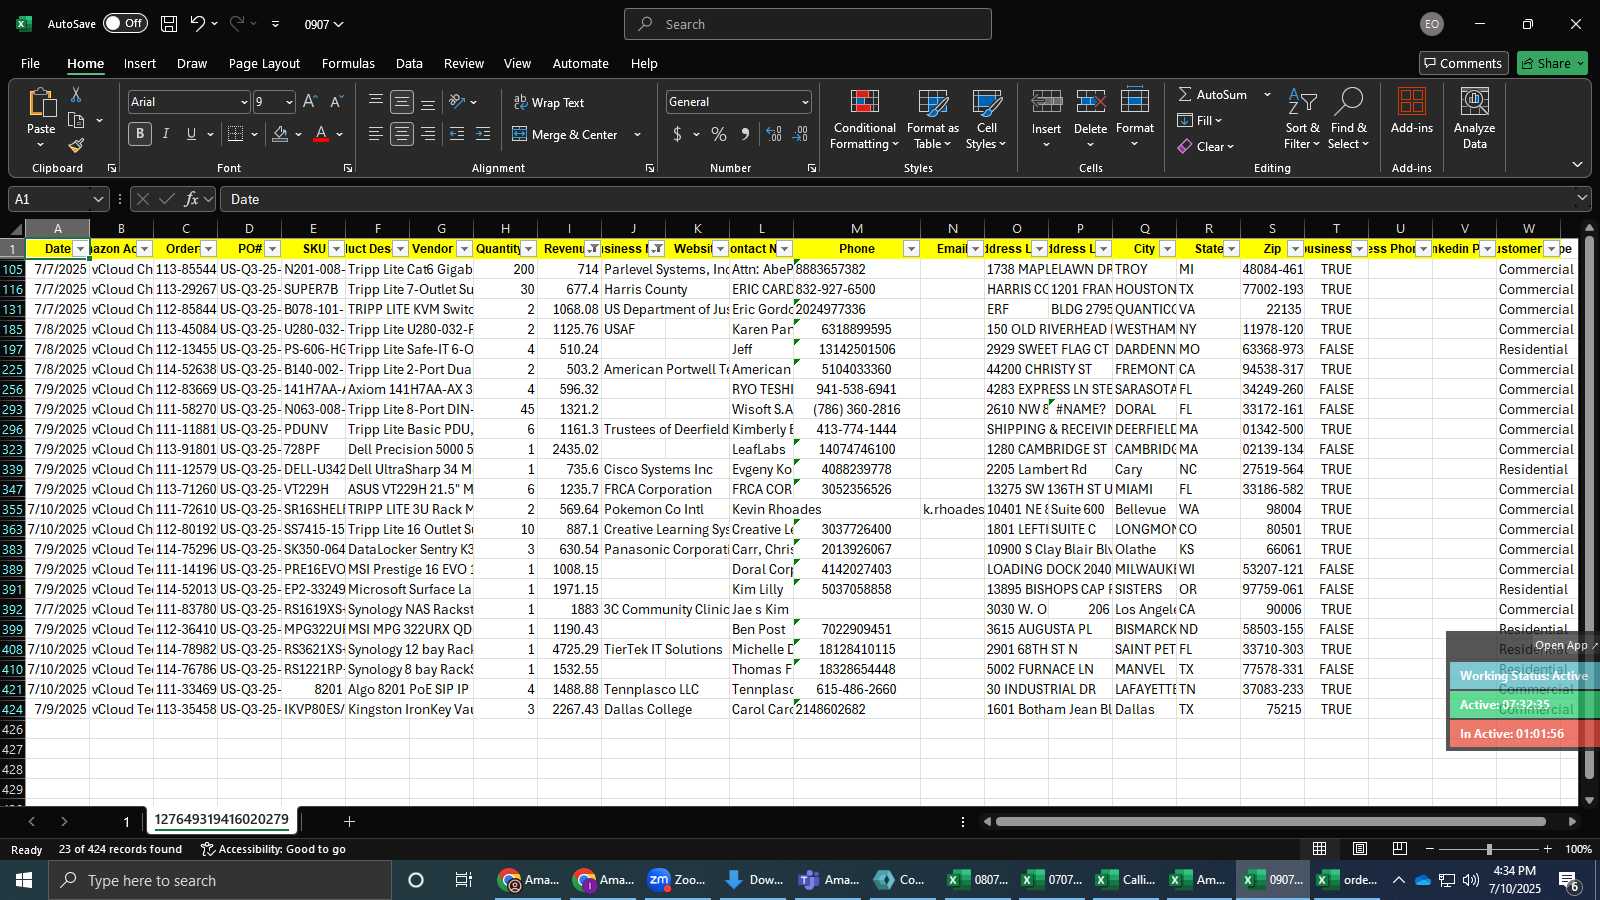
Task: Click the formula bar containing Date
Action: pos(897,199)
